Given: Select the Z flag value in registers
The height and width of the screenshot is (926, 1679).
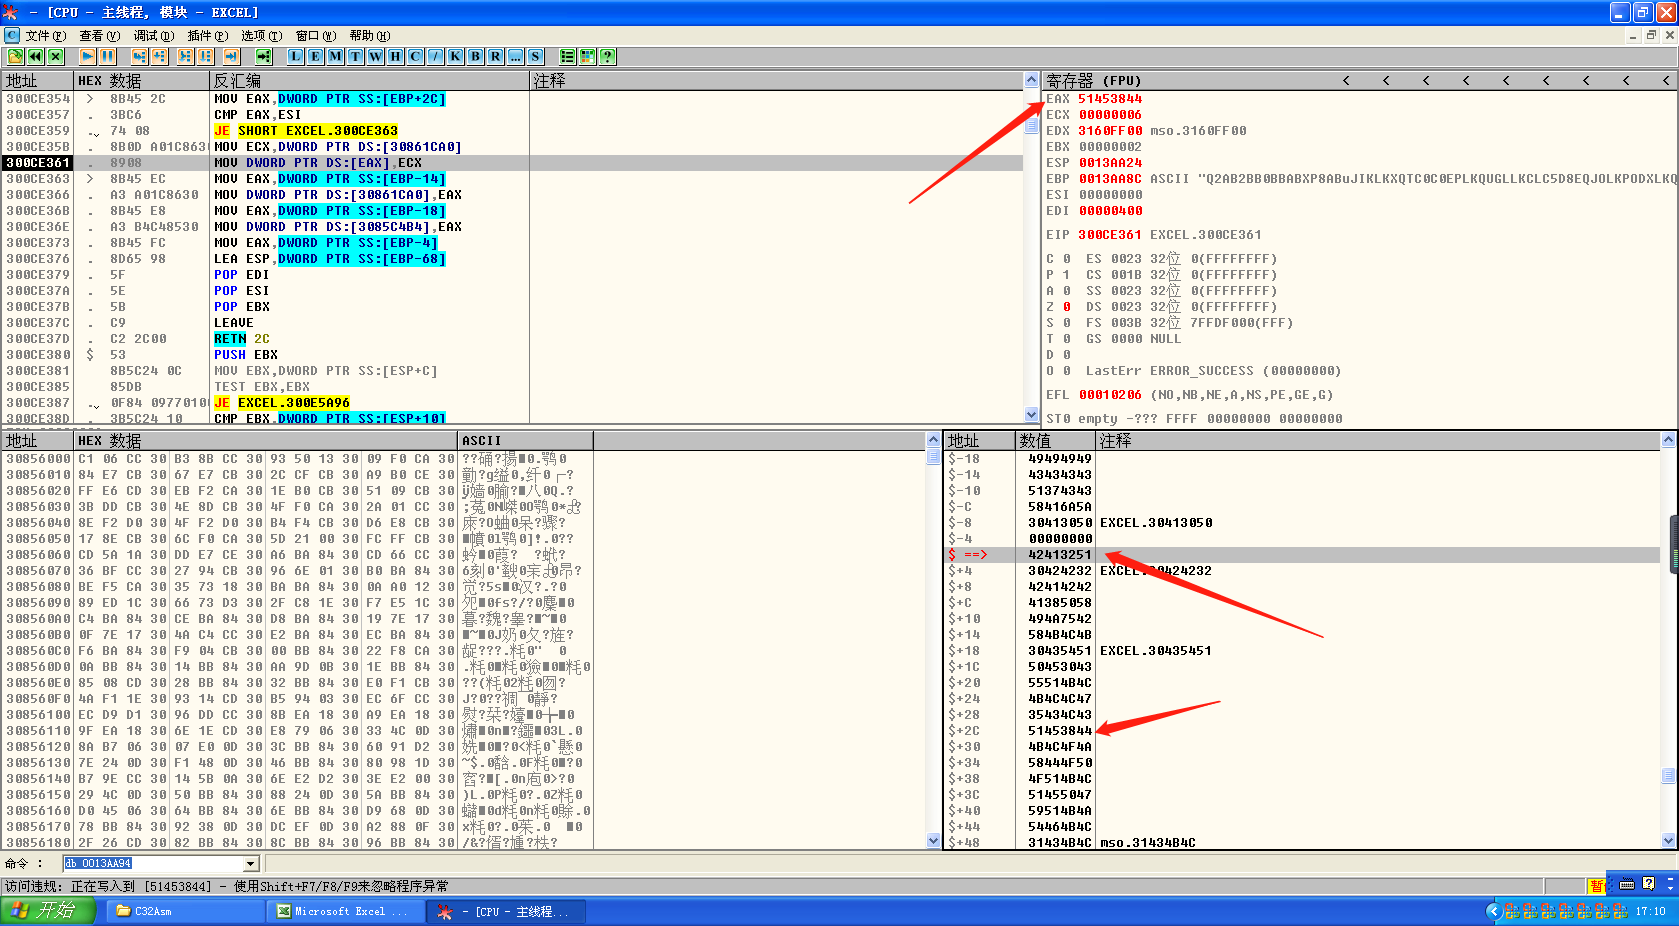Looking at the screenshot, I should 1067,307.
